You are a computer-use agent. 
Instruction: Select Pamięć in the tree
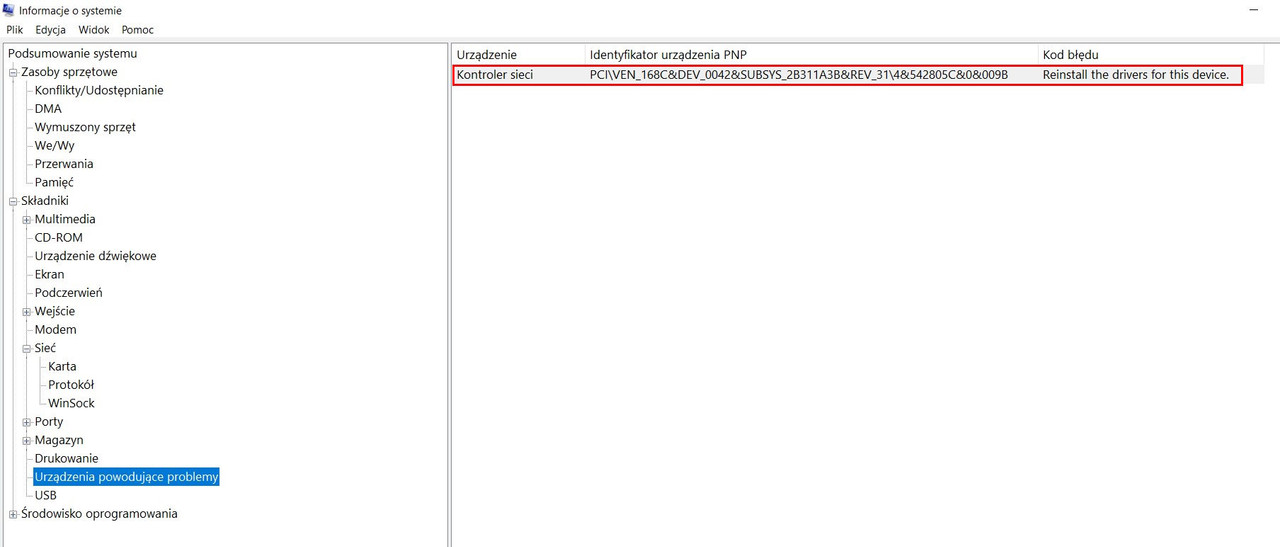(x=54, y=182)
